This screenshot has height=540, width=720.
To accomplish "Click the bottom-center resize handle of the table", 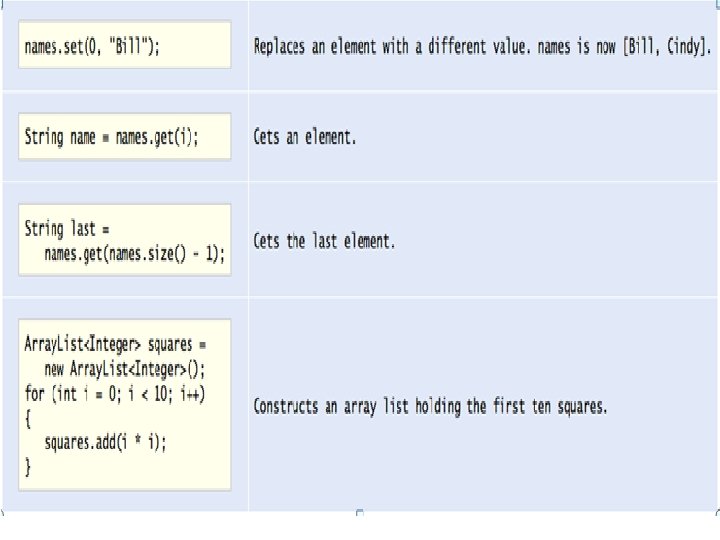I will (x=360, y=513).
